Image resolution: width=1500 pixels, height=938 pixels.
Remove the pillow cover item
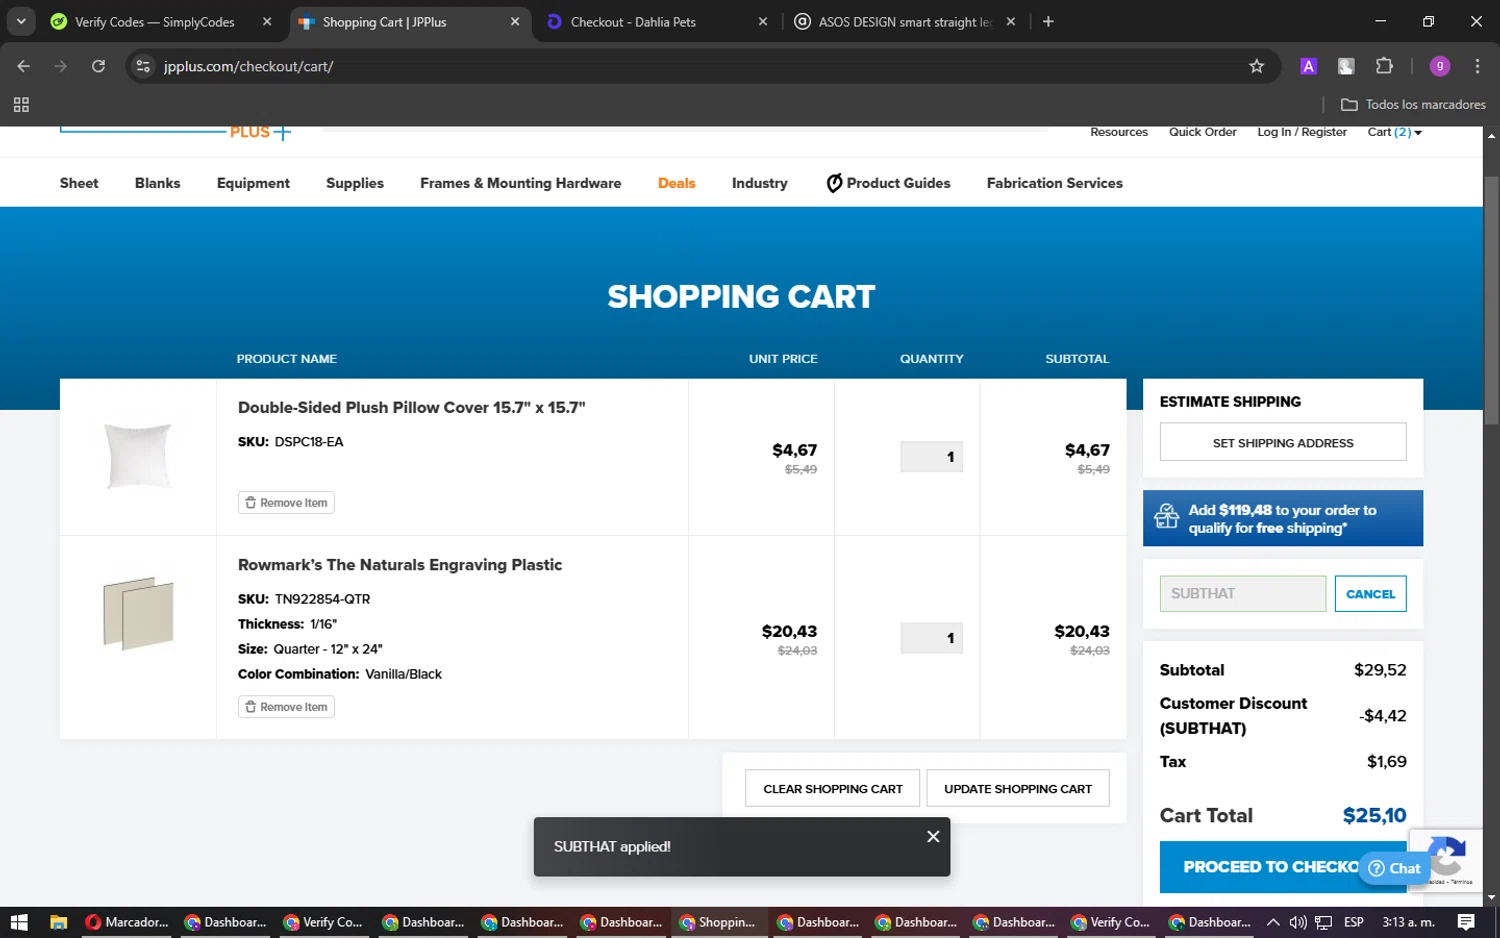tap(286, 503)
